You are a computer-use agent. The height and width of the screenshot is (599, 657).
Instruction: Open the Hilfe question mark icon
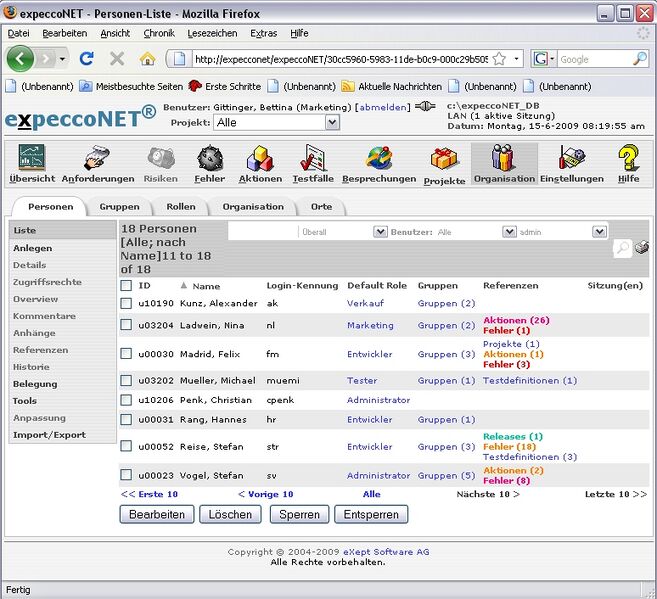coord(629,158)
